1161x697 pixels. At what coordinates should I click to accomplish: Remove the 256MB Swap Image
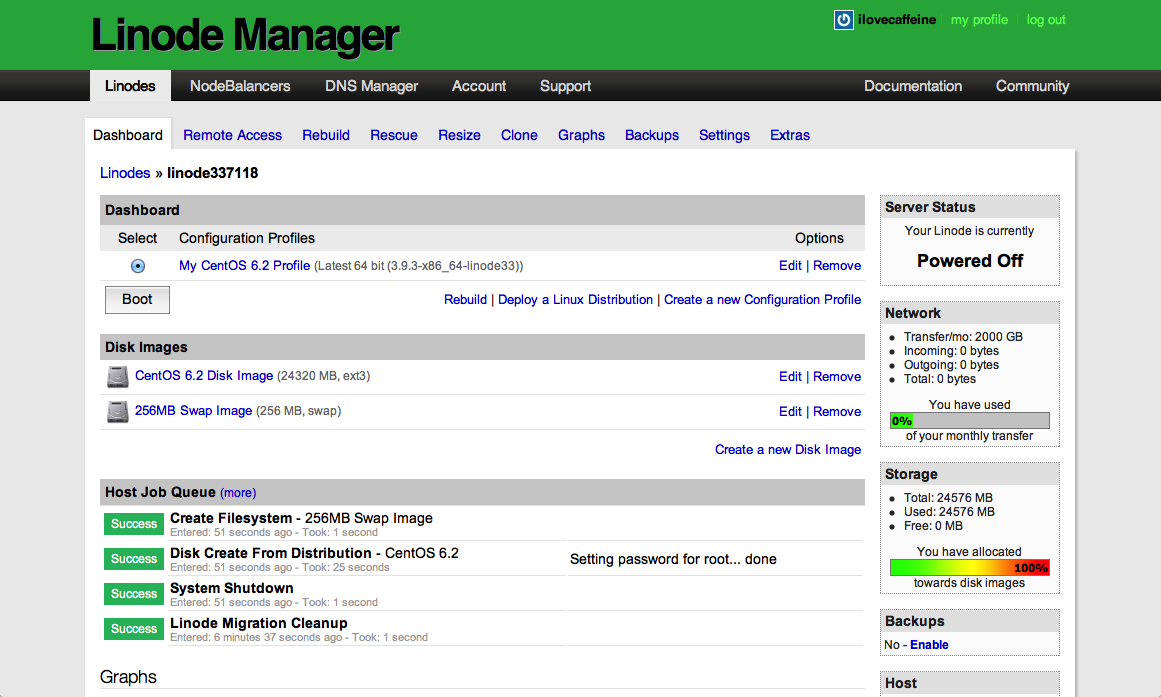click(837, 411)
